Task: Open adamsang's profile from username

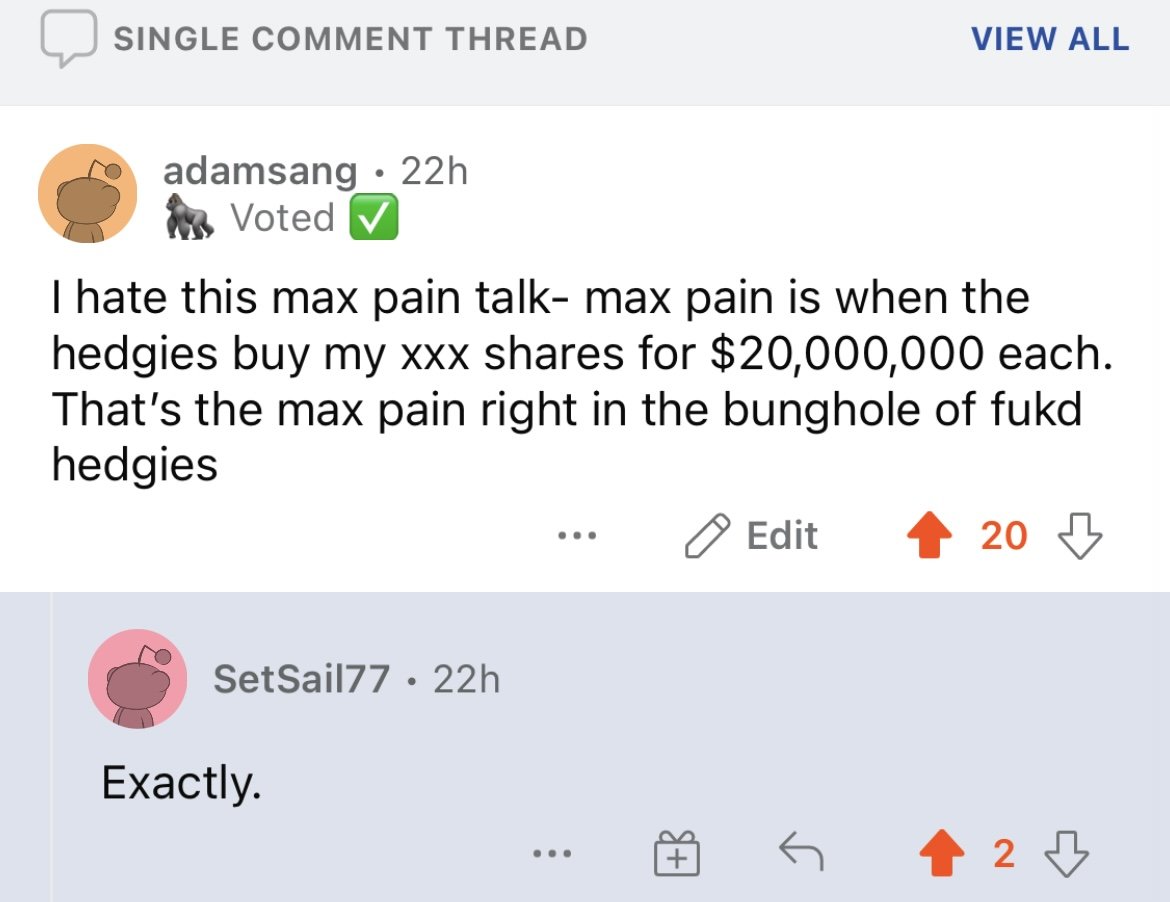Action: pos(260,172)
